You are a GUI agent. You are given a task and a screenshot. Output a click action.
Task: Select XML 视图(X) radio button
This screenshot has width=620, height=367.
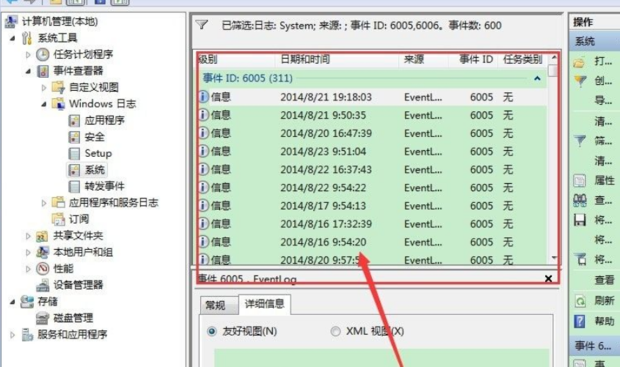(x=335, y=331)
